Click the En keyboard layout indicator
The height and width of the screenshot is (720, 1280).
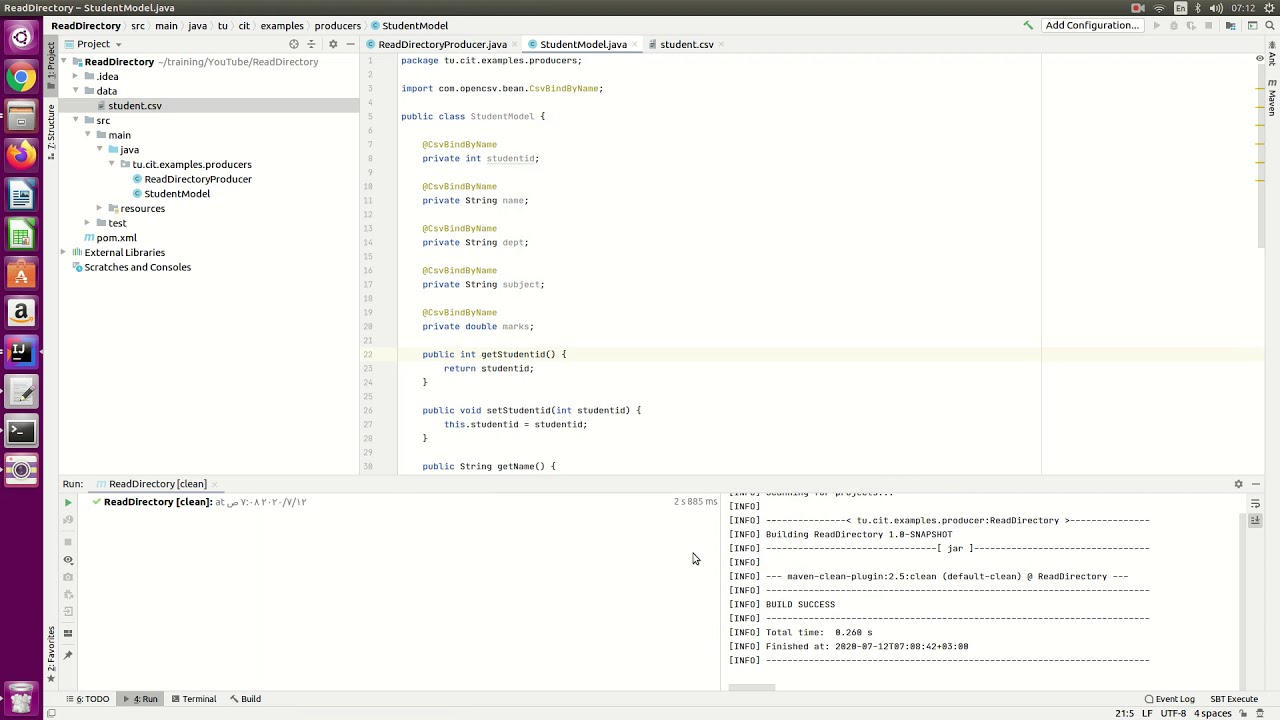pos(1180,8)
